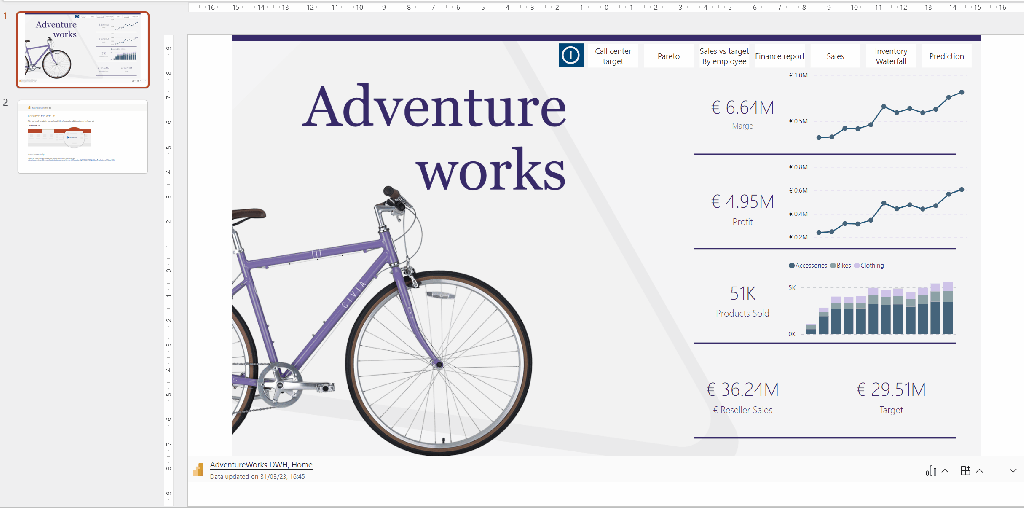
Task: Open Sales vs target by employee page
Action: click(724, 56)
